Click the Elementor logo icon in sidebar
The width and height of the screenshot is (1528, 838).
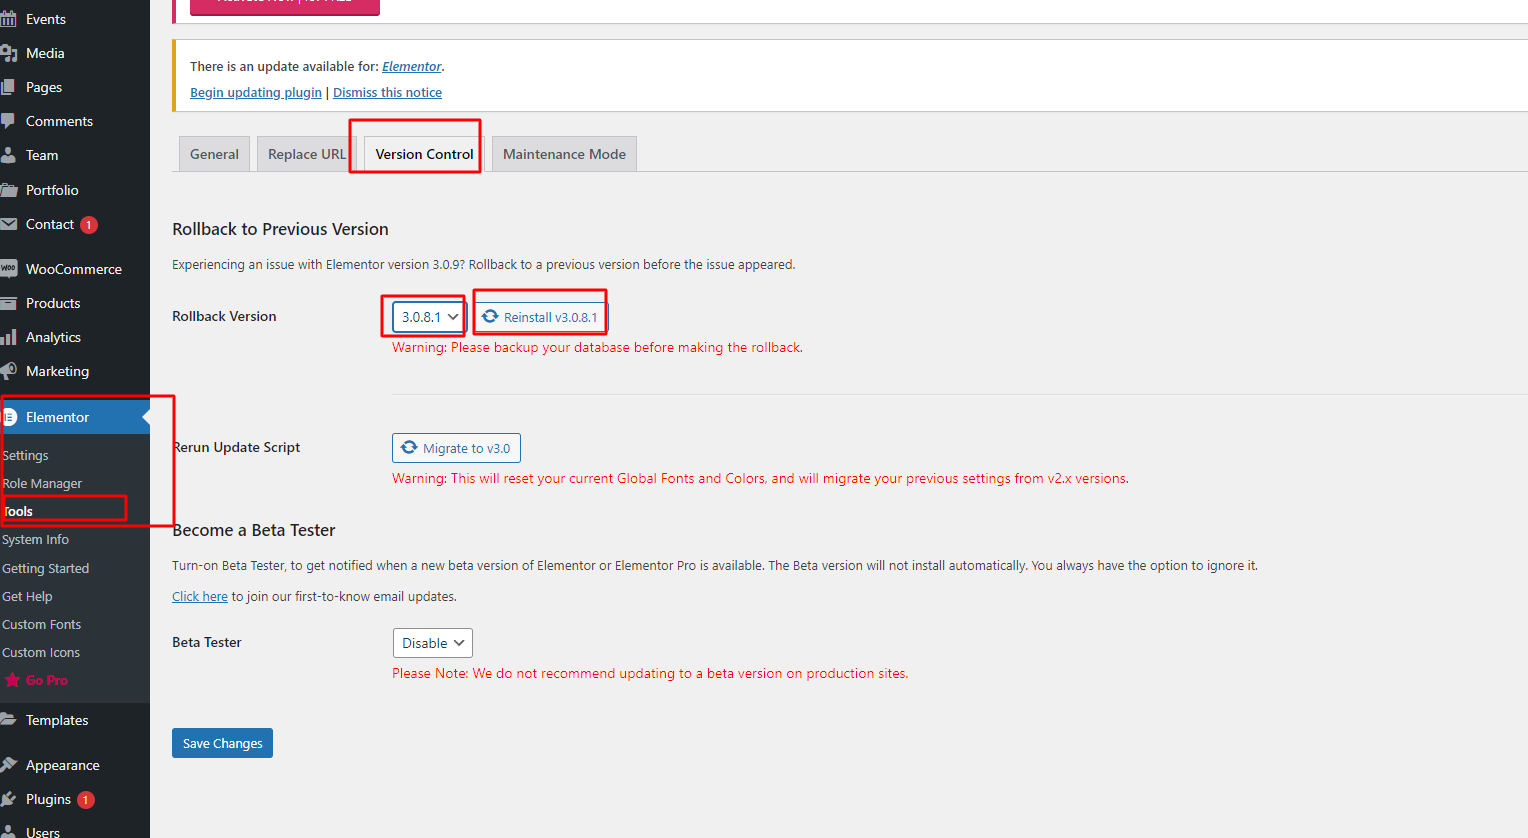(9, 417)
